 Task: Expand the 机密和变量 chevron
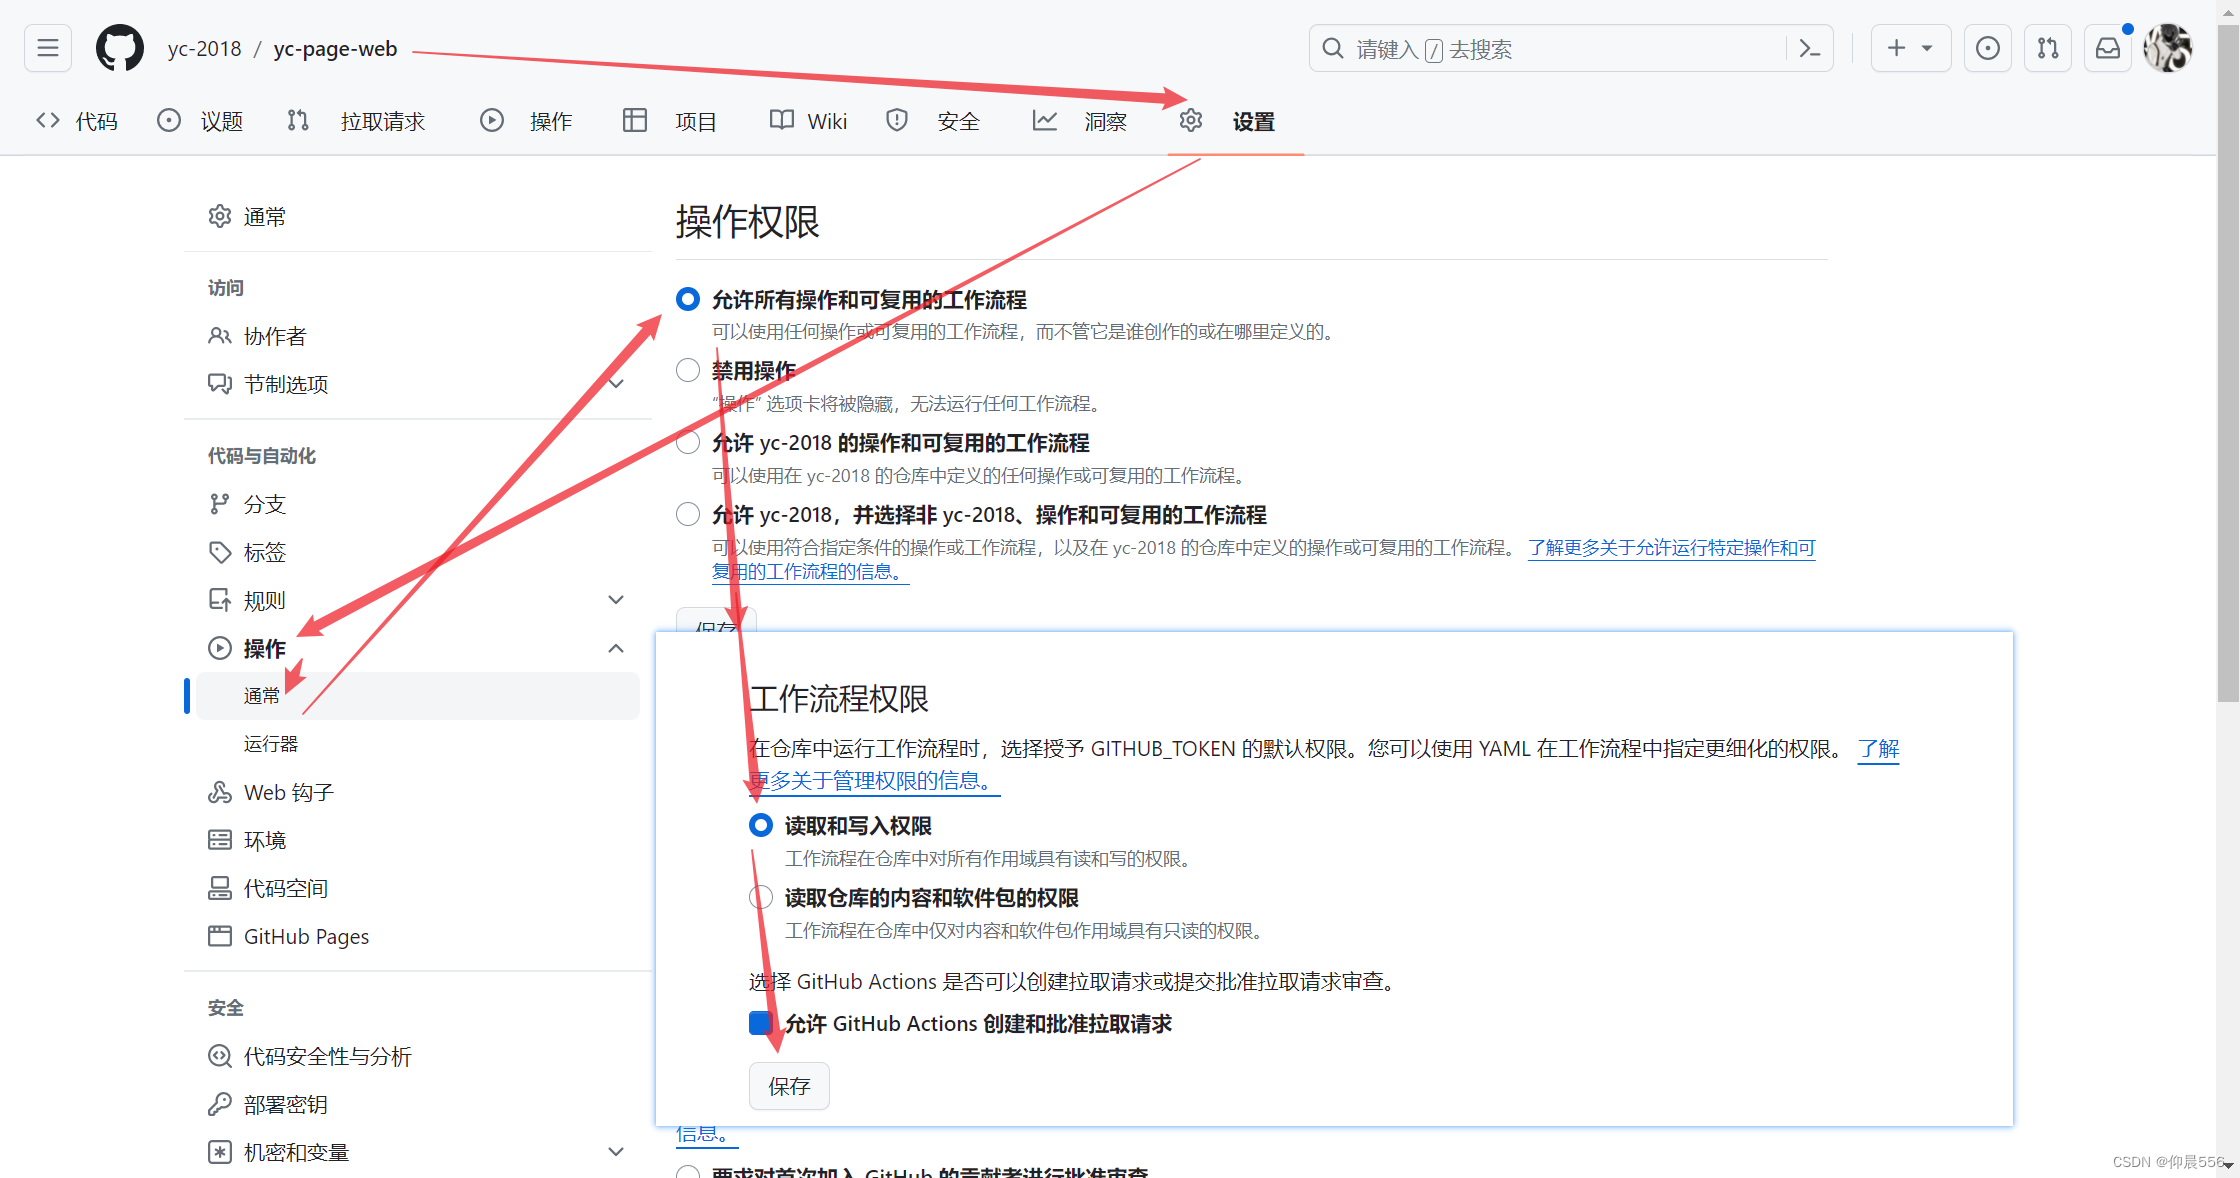616,1152
